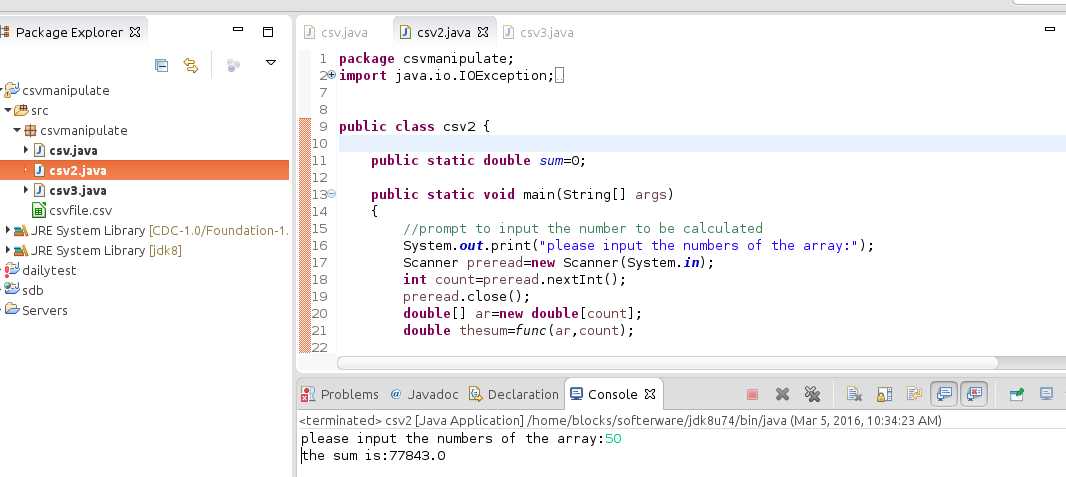Select csvfile.csv in the tree
The image size is (1066, 477).
[80, 211]
